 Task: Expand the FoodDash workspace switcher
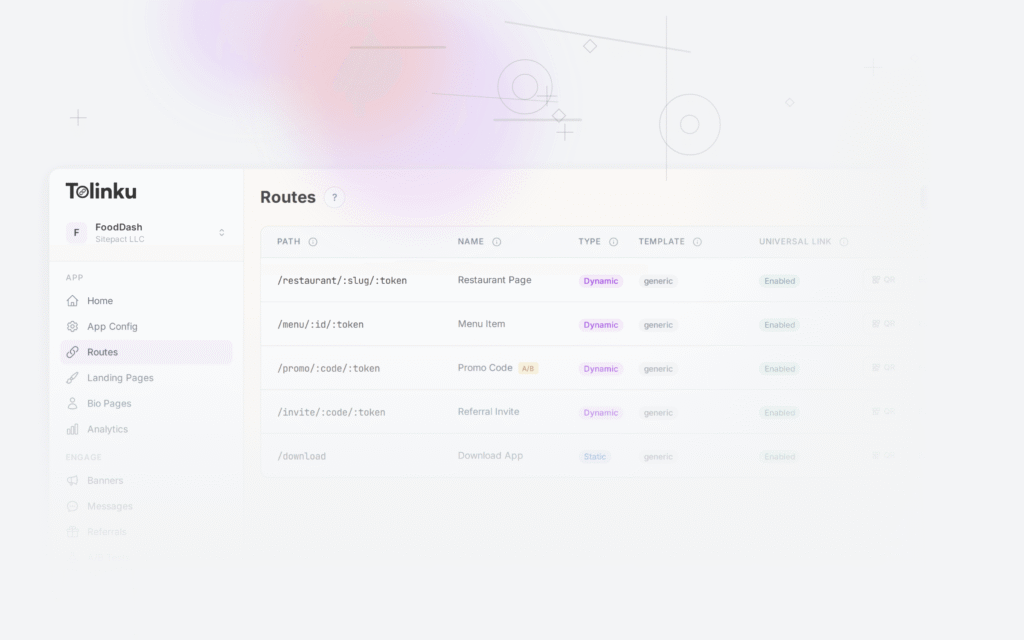click(x=146, y=232)
